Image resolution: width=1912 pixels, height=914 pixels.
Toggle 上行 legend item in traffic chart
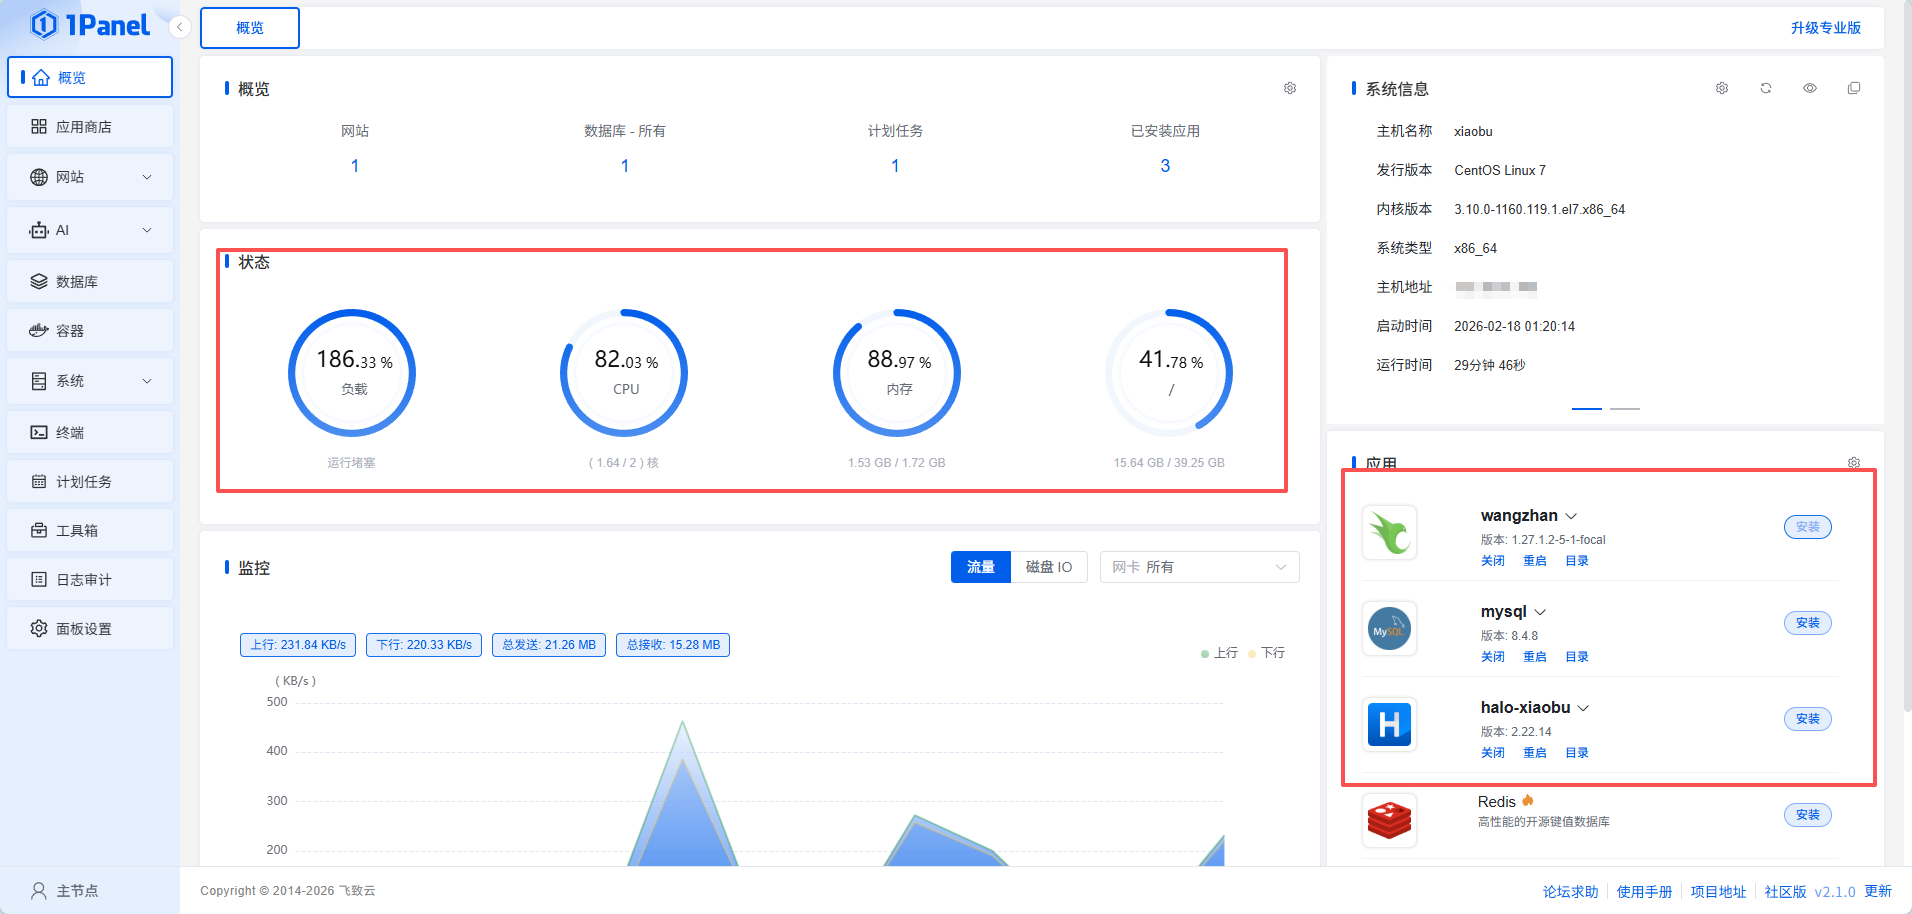point(1219,653)
